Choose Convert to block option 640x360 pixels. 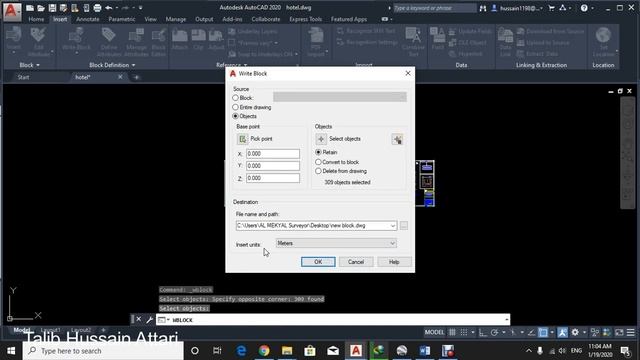(318, 162)
